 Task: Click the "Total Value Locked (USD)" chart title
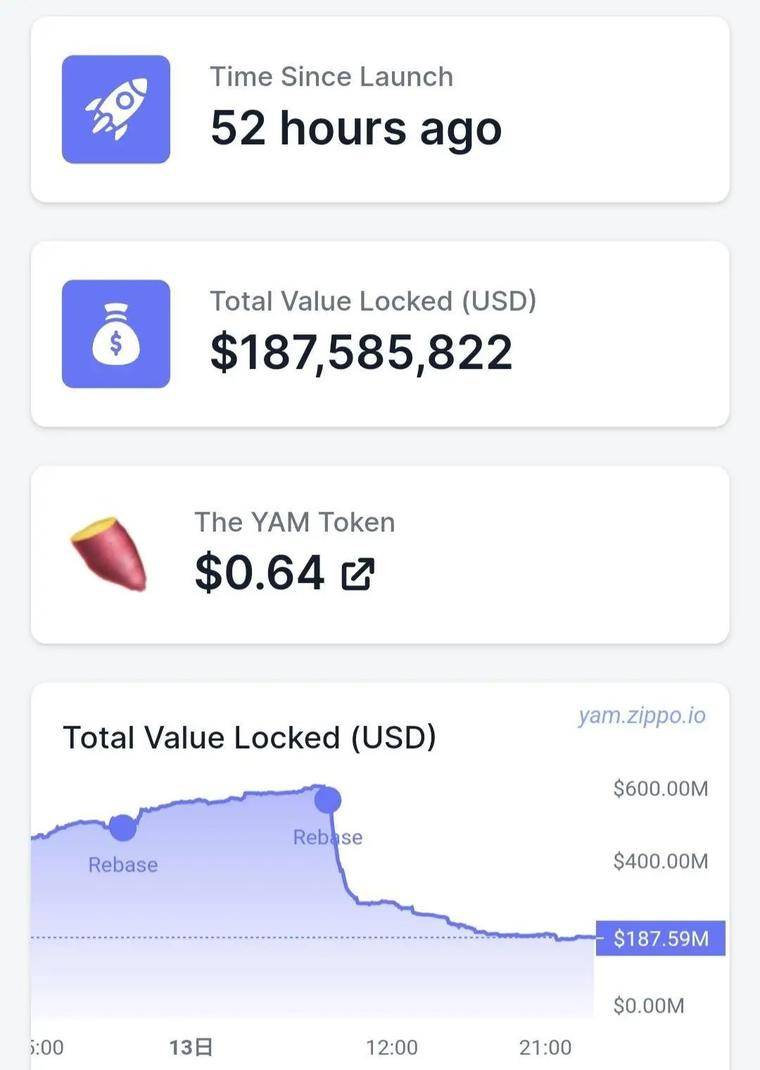pos(250,738)
